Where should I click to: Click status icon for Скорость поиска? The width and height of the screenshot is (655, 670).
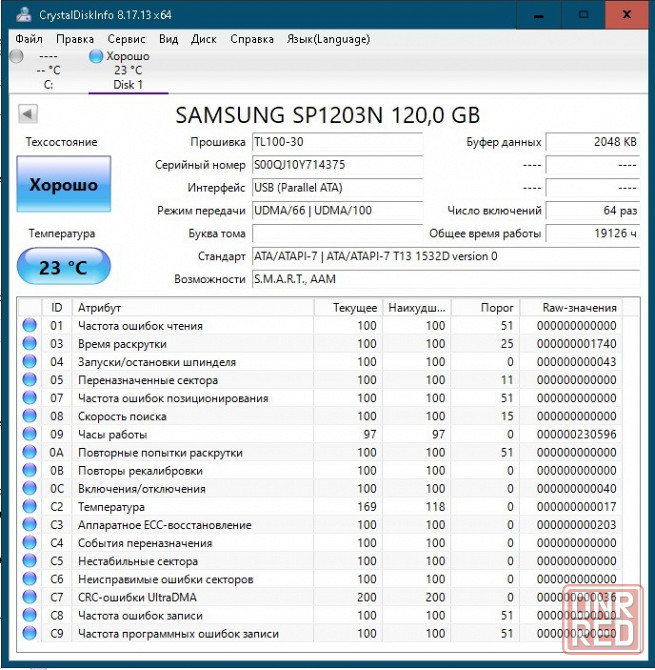pos(29,416)
